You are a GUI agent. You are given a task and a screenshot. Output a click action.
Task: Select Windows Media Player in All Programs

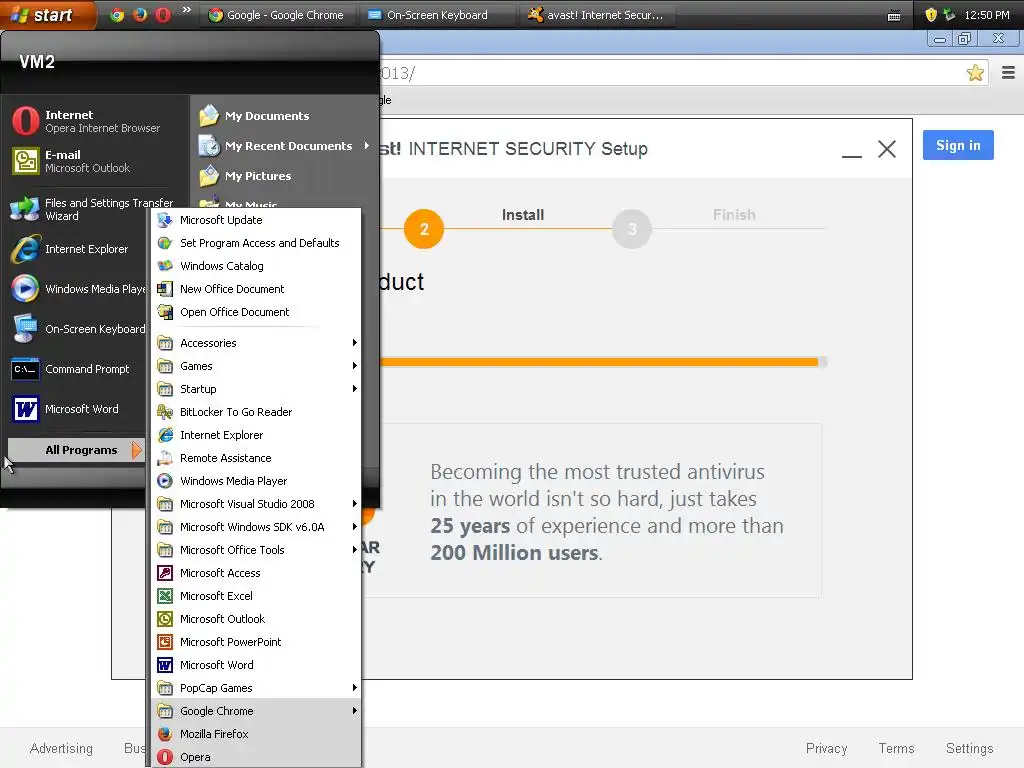click(x=257, y=481)
